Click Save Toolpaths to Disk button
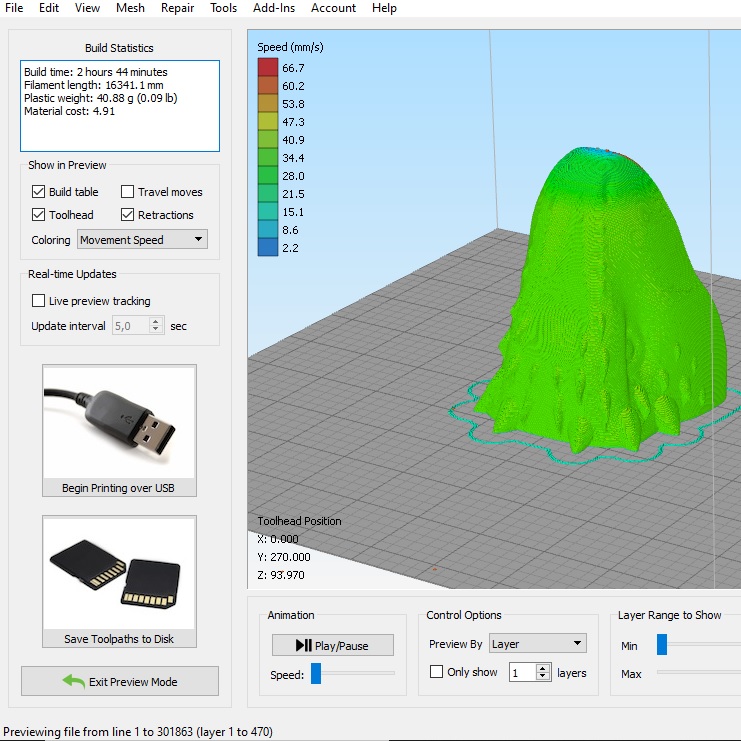The image size is (741, 741). click(x=119, y=639)
